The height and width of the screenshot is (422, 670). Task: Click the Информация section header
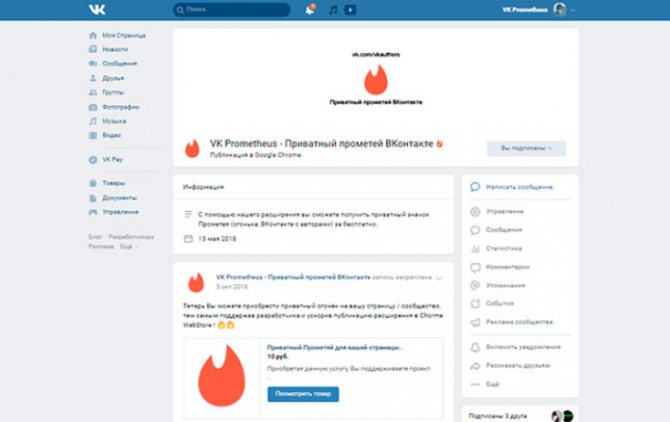tap(203, 187)
